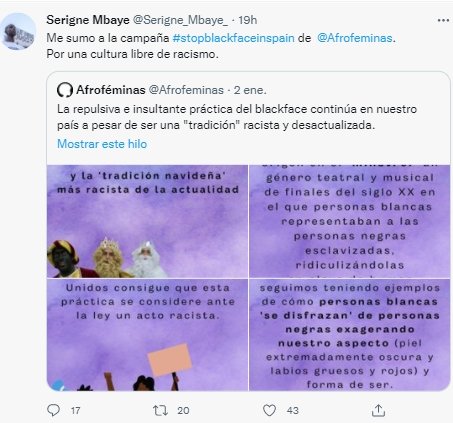Open image with the three kings figures
453x423 pixels.
[x=147, y=221]
